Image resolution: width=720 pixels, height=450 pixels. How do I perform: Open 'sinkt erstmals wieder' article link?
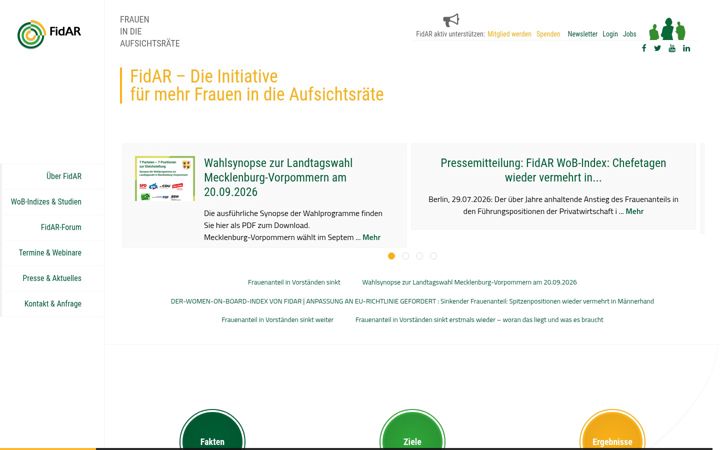pos(479,320)
